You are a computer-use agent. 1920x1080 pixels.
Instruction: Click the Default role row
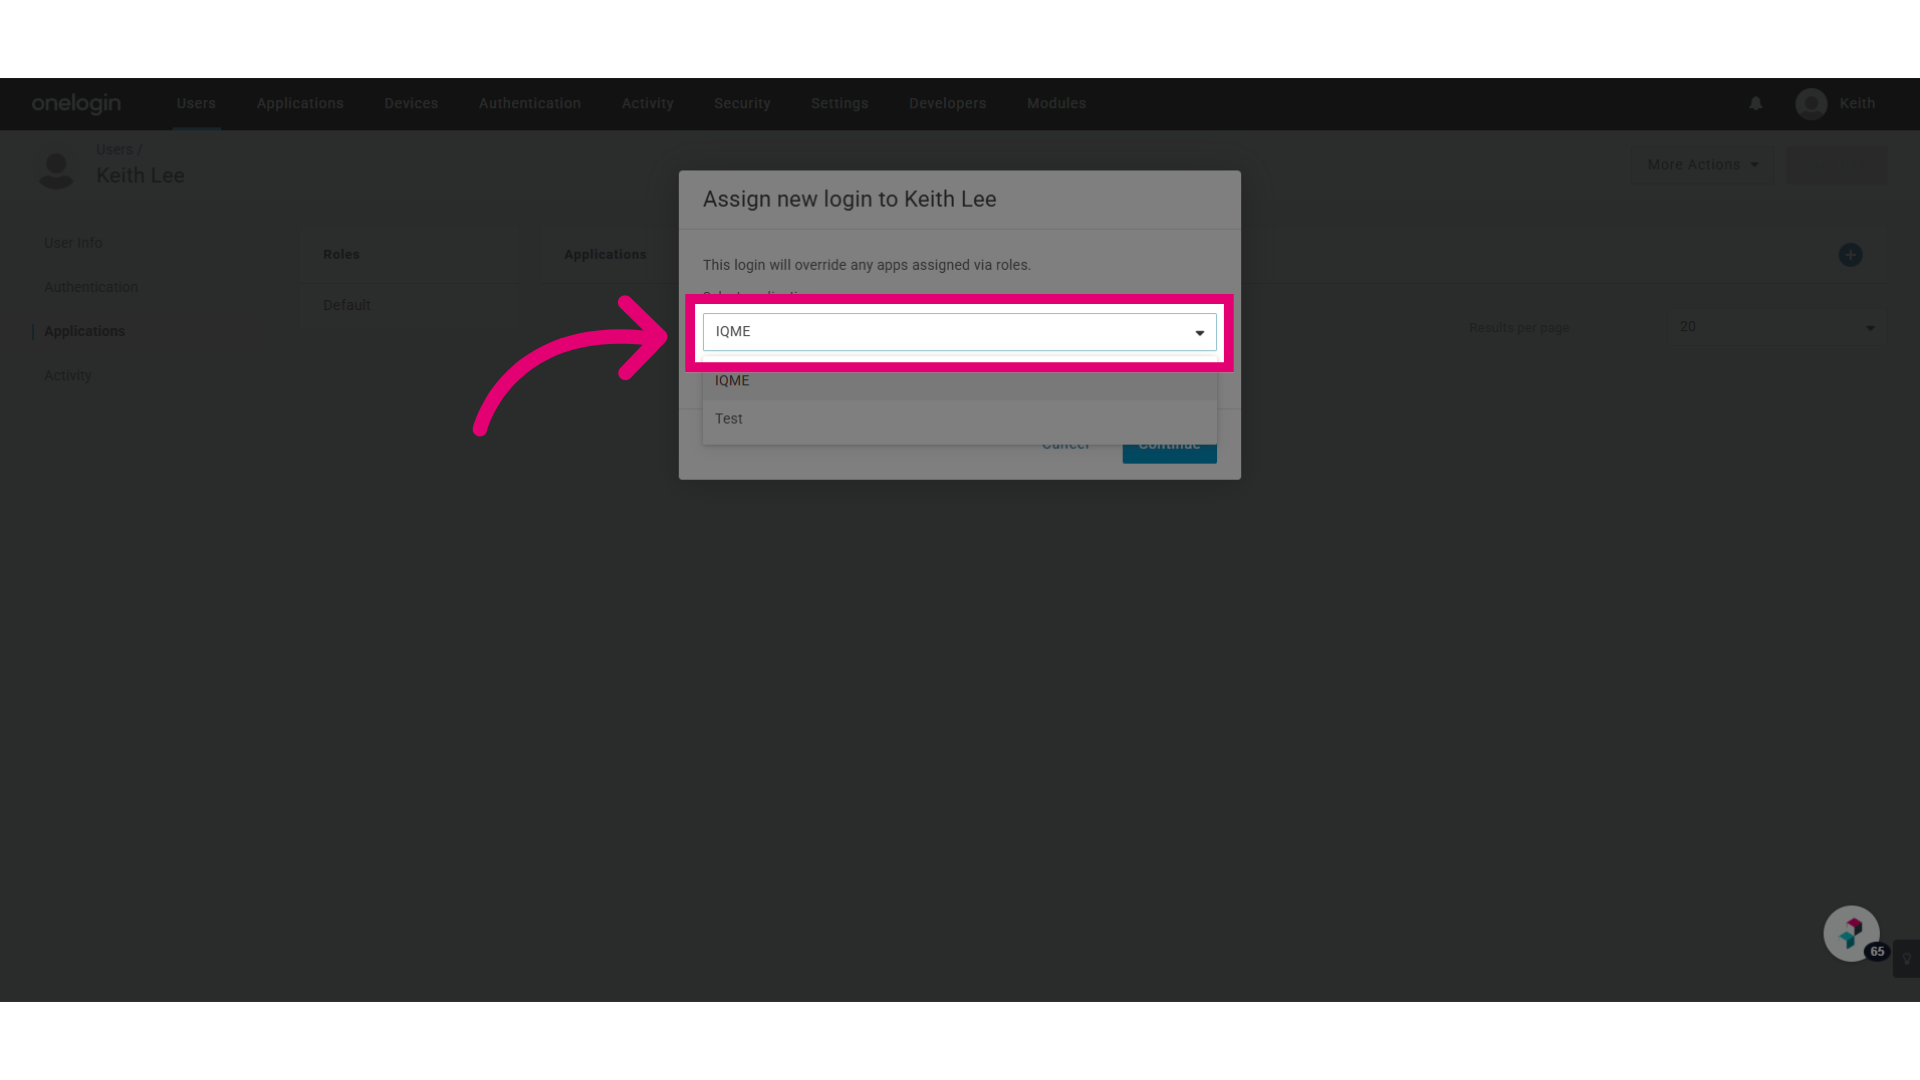click(408, 305)
